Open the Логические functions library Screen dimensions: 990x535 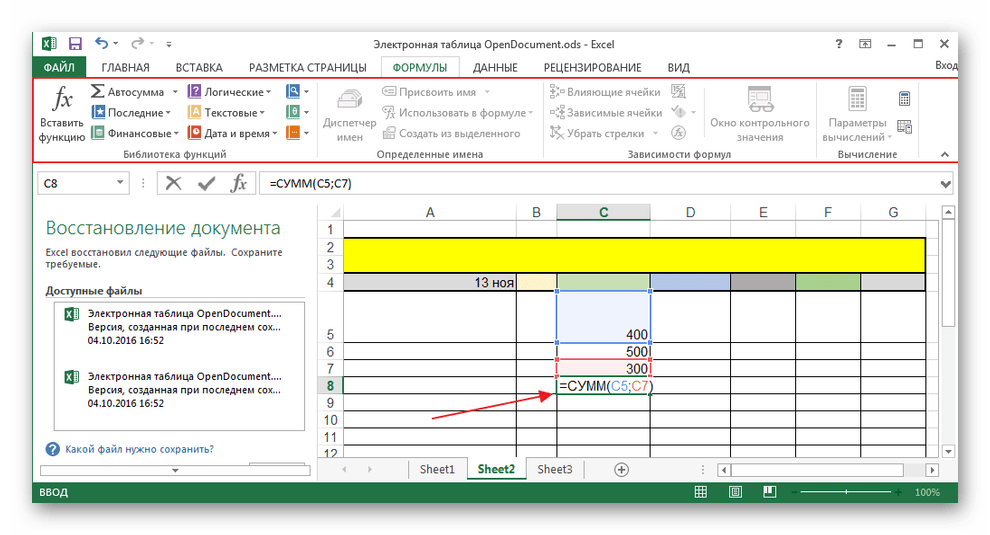click(x=229, y=92)
